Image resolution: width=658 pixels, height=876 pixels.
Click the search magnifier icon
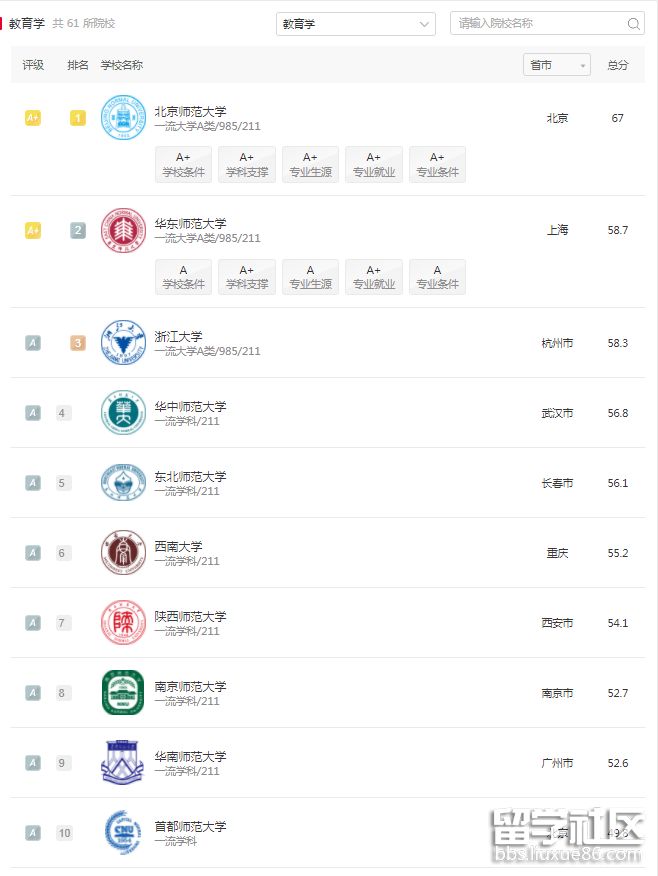coord(634,22)
